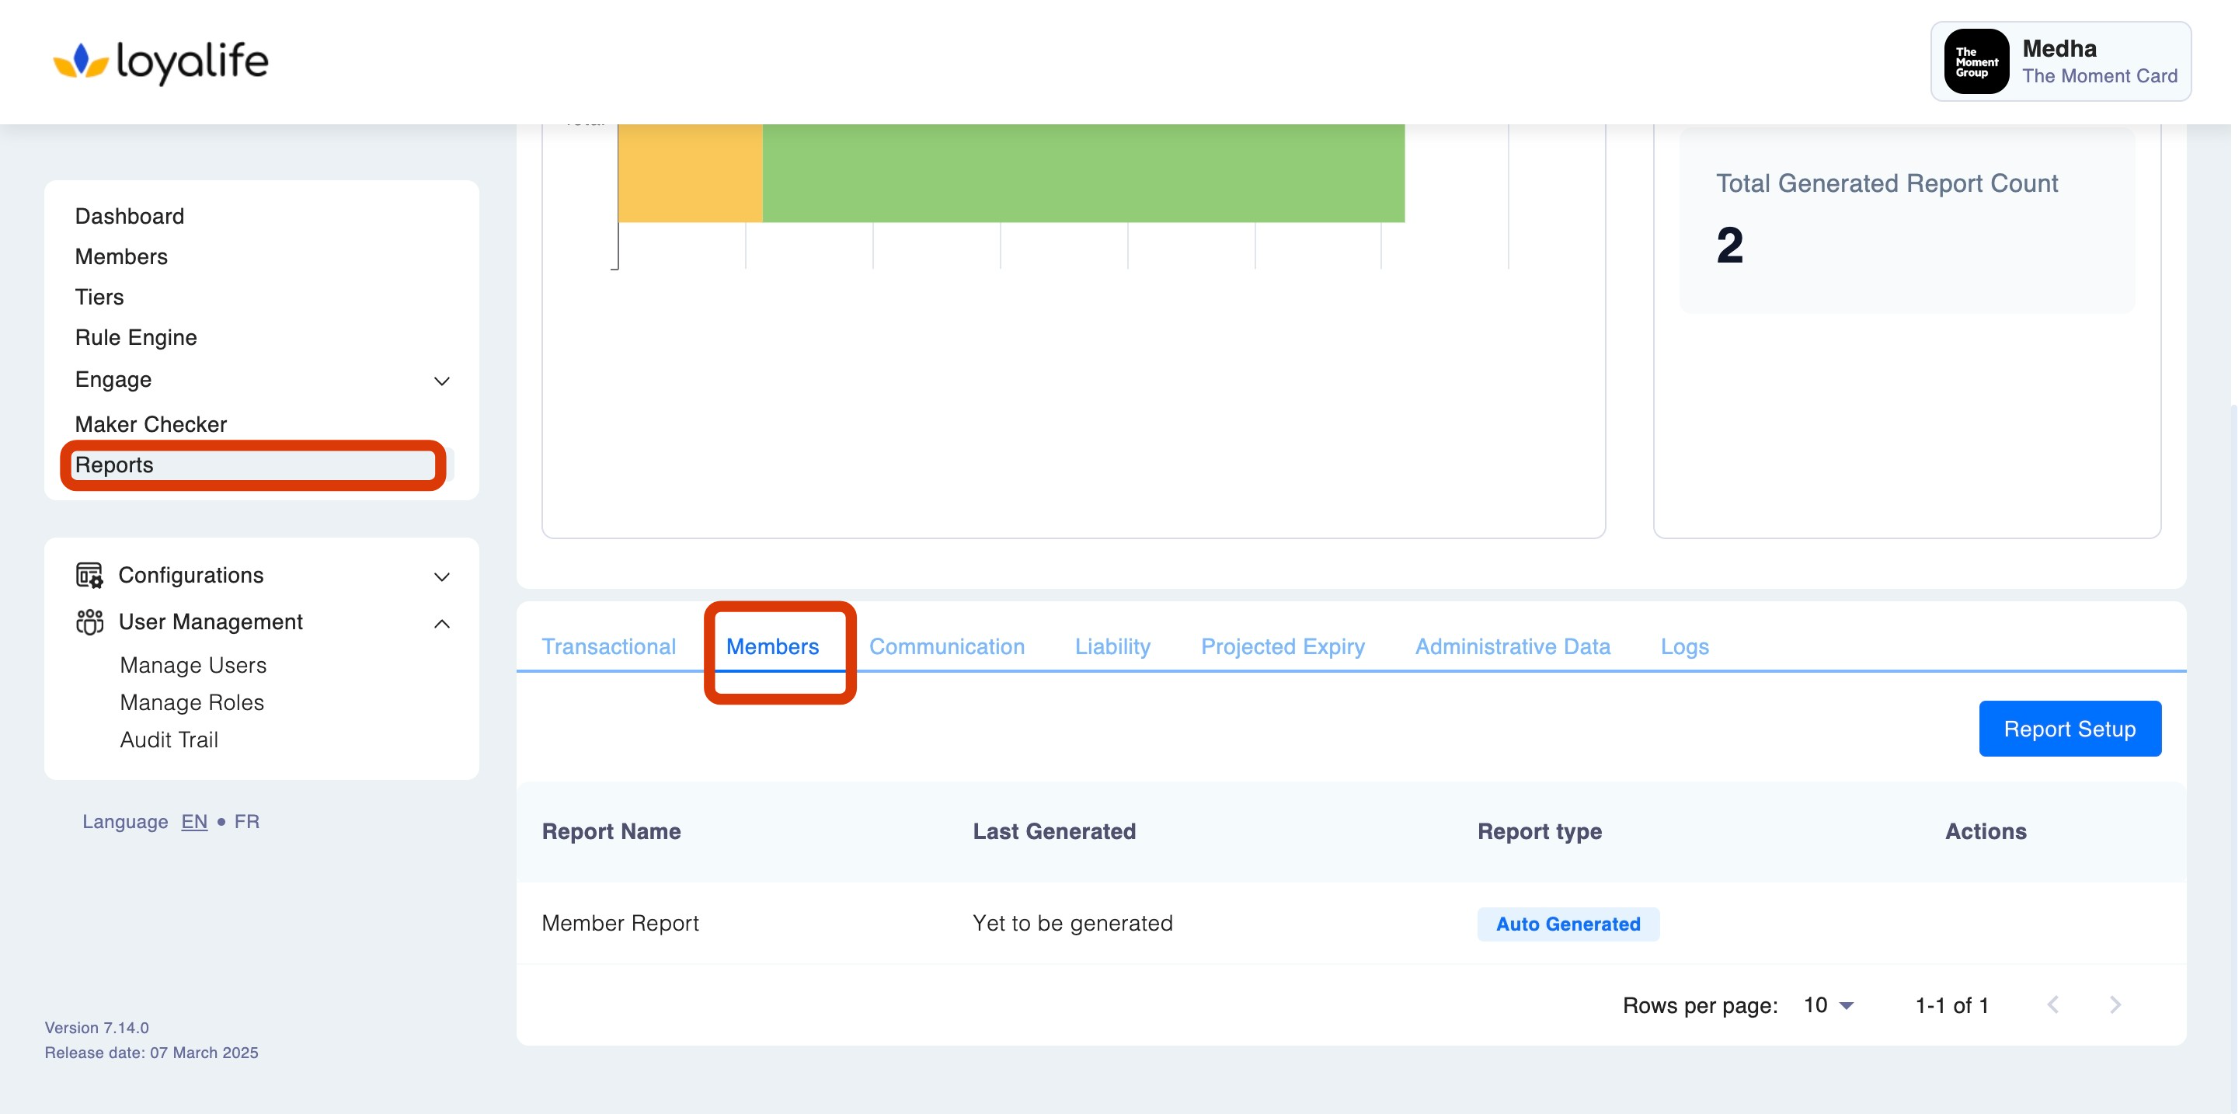Click the Configurations gear-panel icon
The image size is (2238, 1114).
coord(89,575)
